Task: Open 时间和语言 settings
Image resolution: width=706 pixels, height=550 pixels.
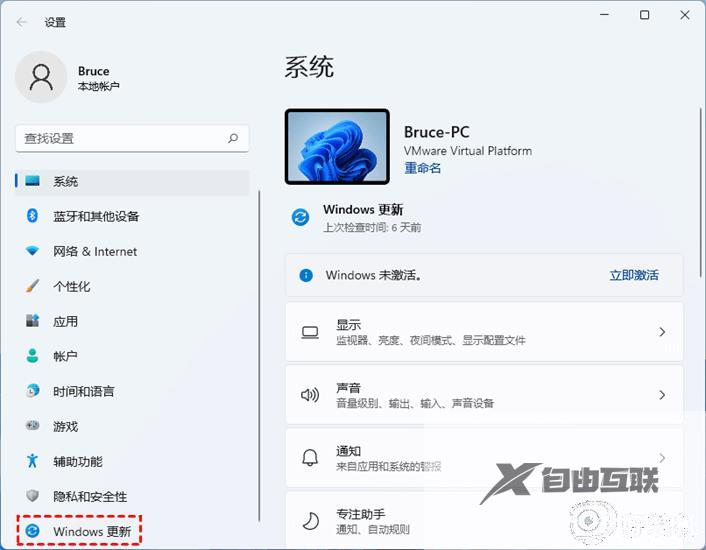Action: tap(132, 391)
